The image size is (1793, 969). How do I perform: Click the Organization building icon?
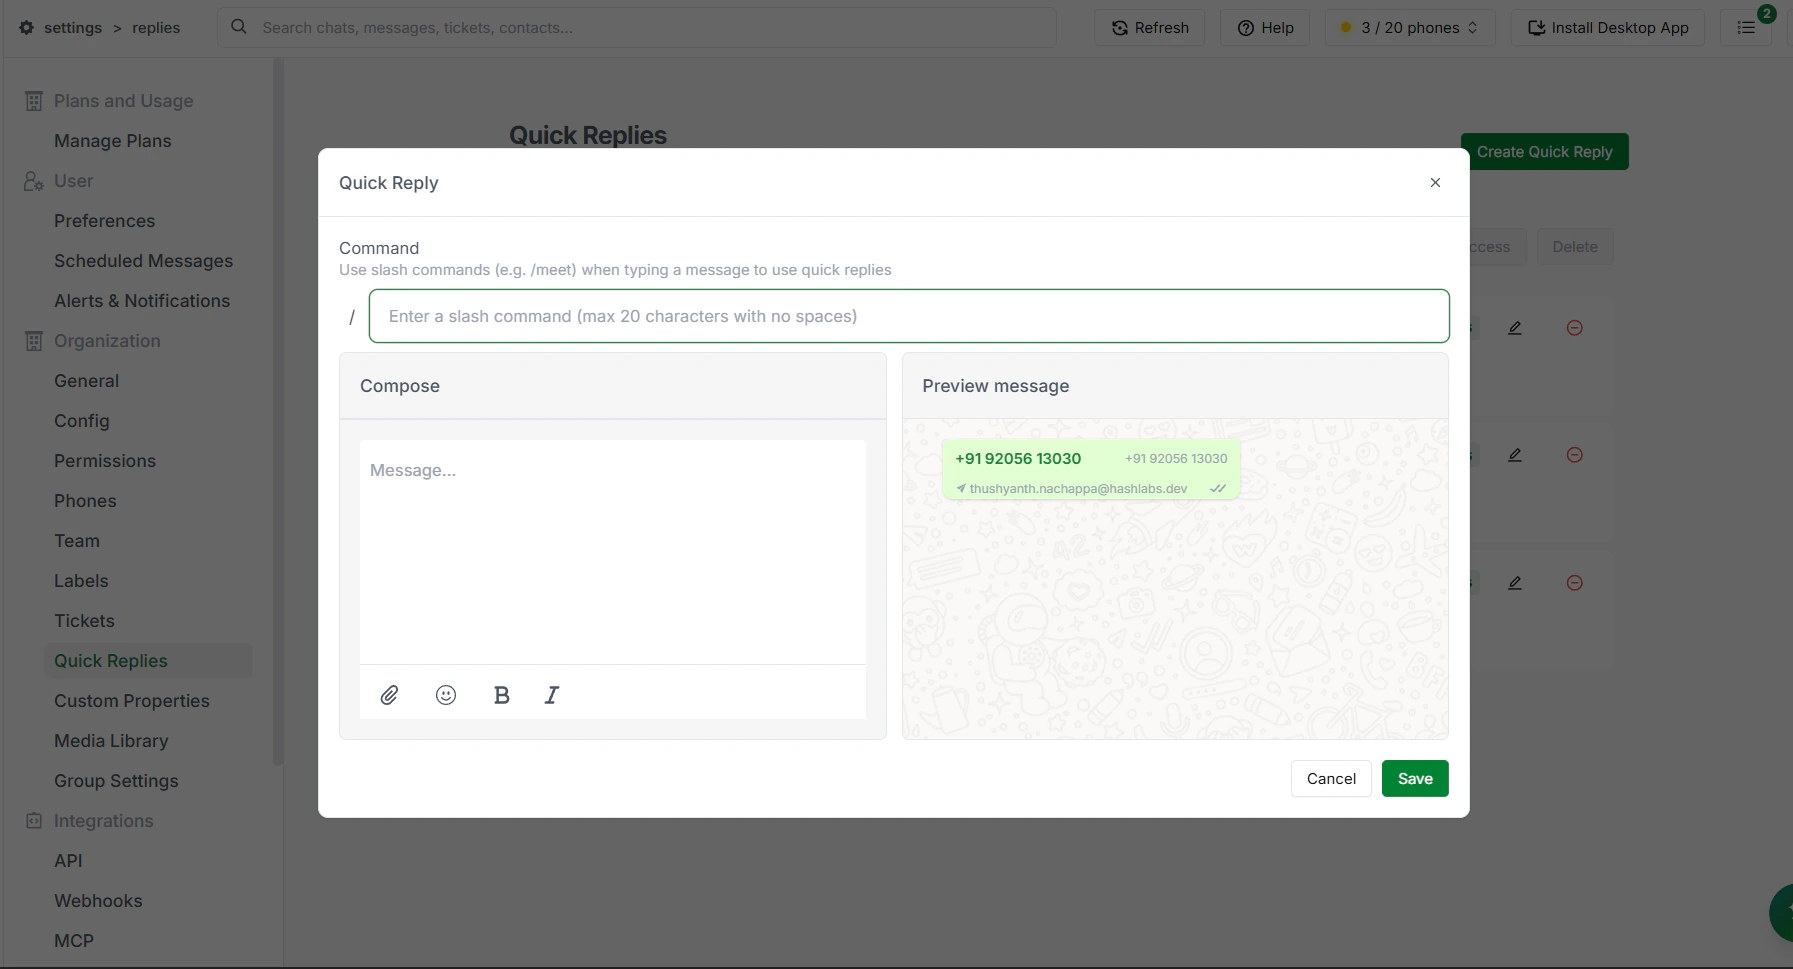tap(34, 341)
